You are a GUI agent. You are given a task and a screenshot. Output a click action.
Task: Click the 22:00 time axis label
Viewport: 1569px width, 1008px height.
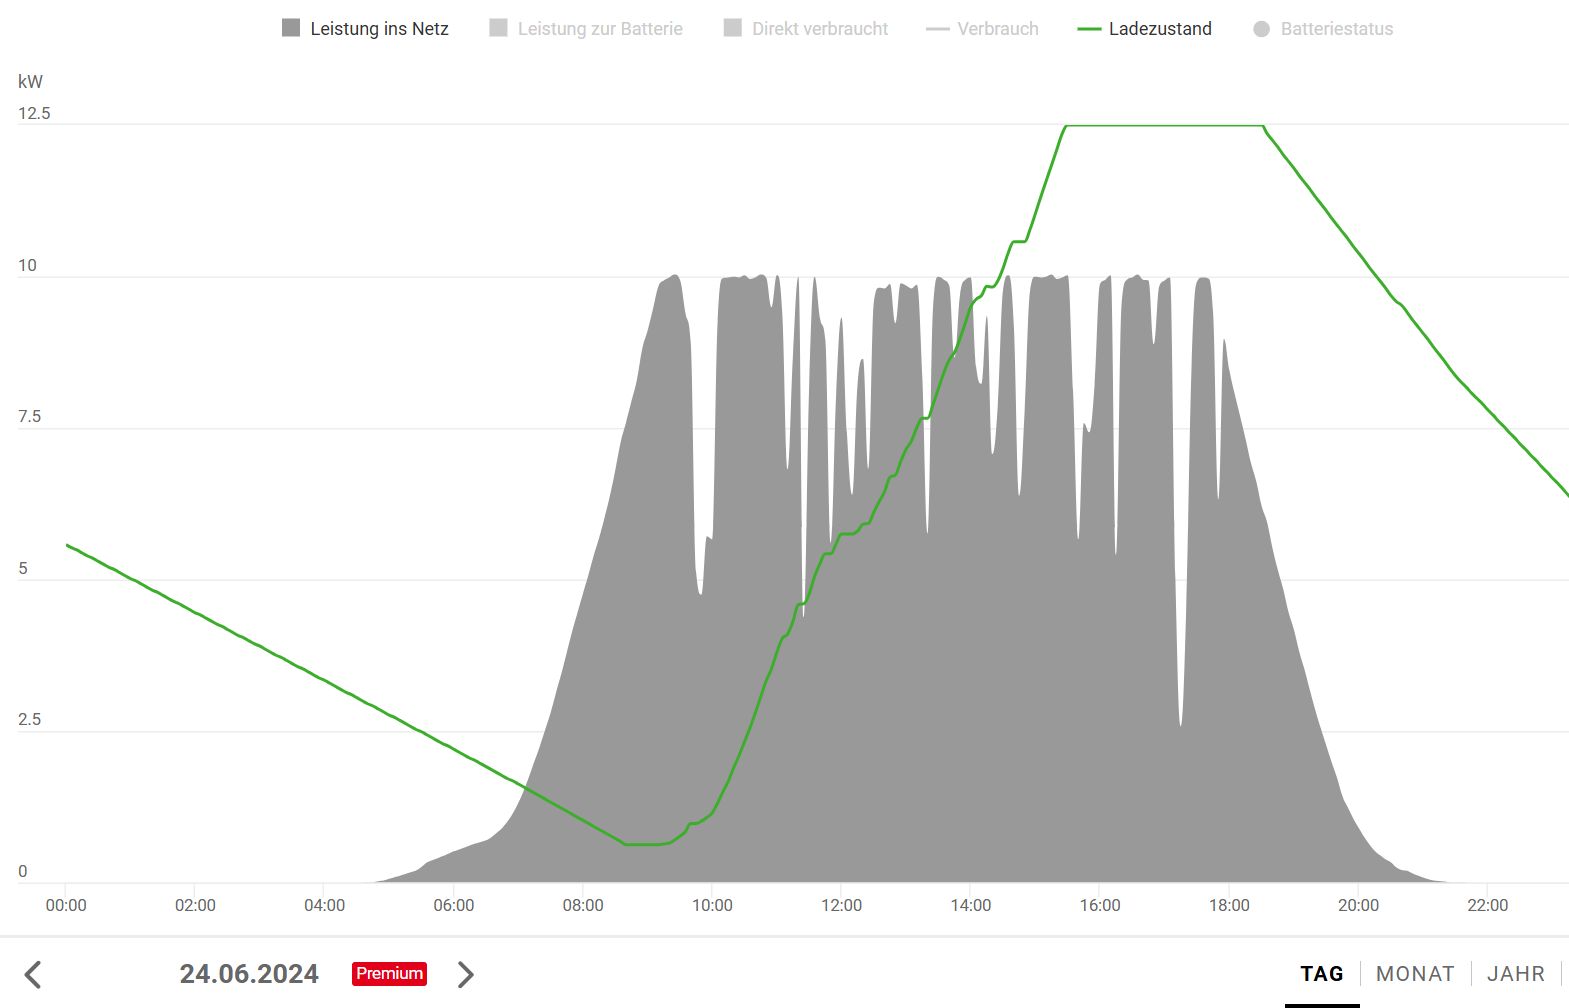coord(1488,905)
